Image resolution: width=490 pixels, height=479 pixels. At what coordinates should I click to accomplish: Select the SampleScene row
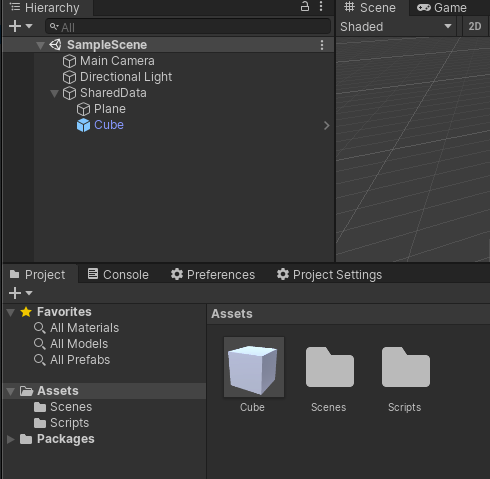pos(168,45)
